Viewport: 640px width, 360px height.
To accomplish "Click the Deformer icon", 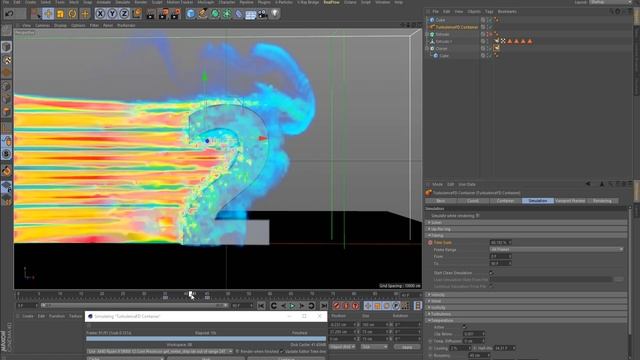I will click(239, 14).
